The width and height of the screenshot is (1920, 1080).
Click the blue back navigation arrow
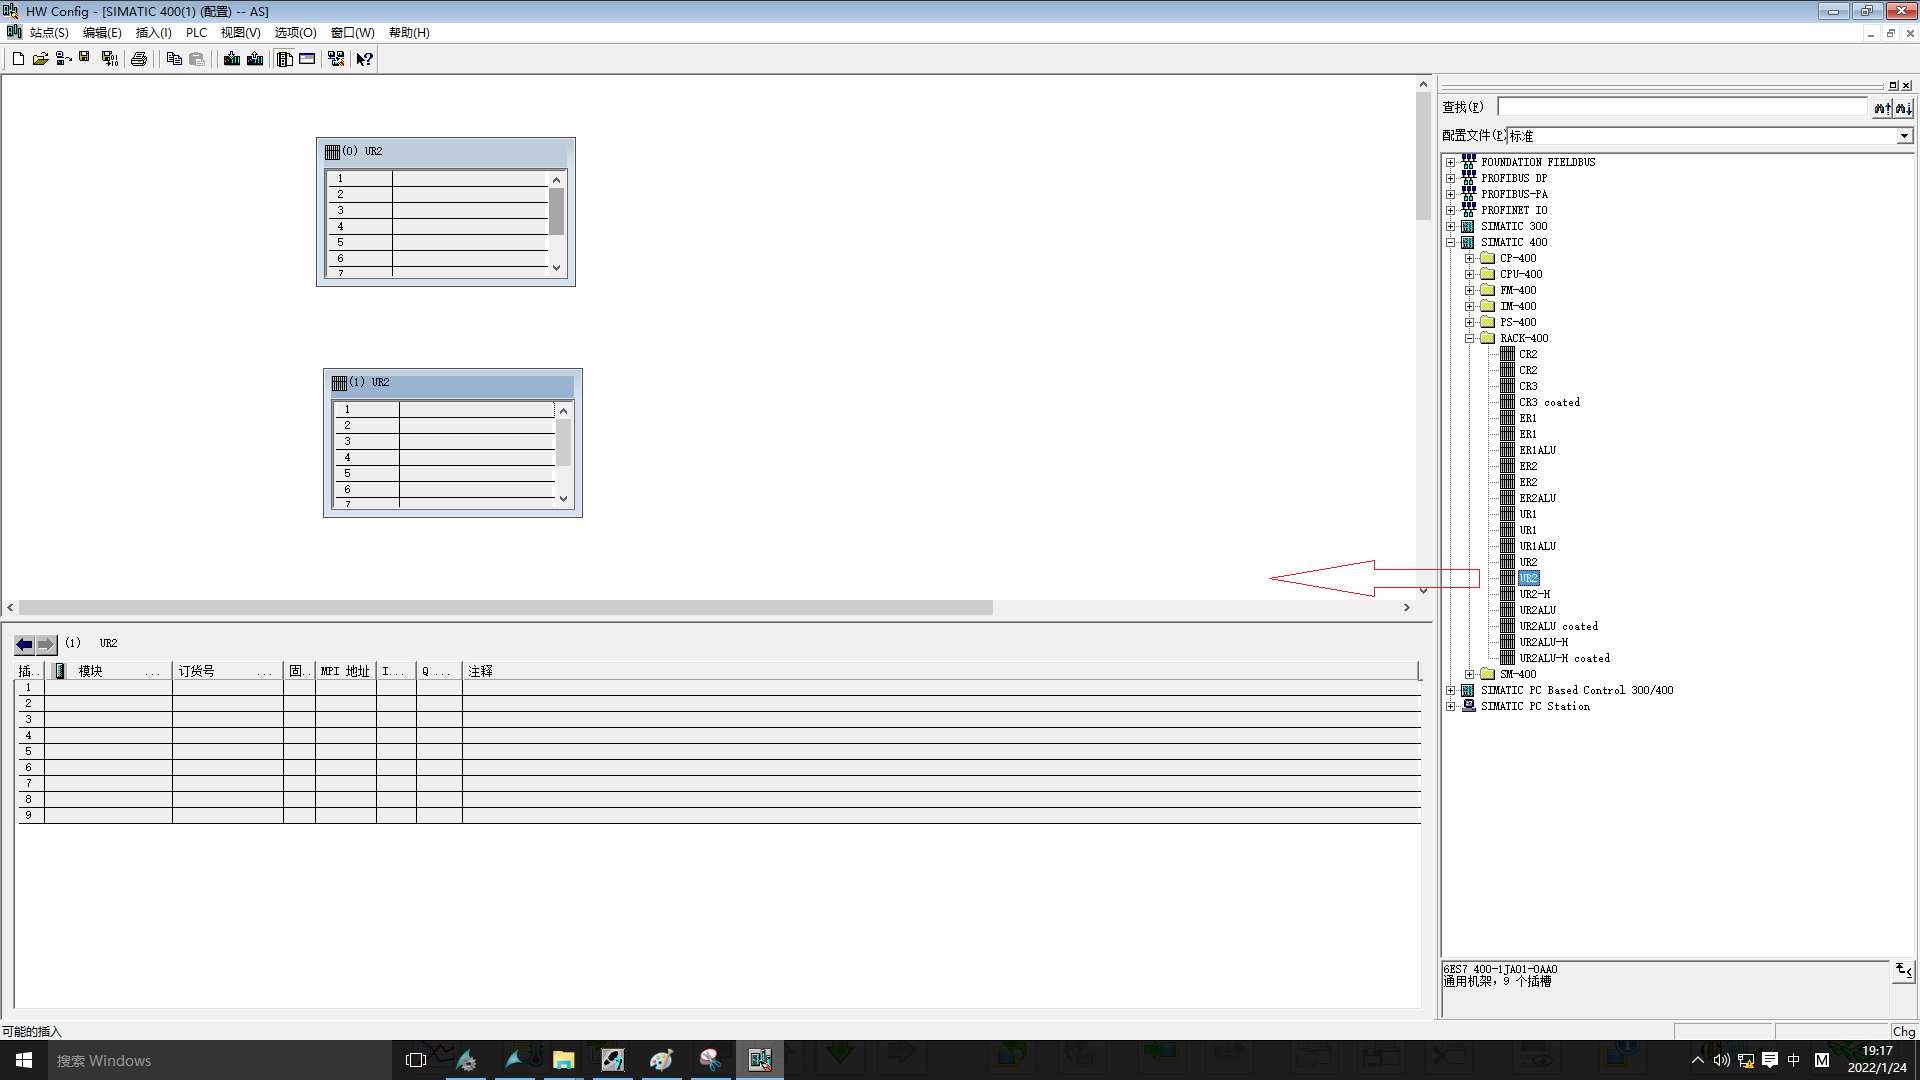24,644
